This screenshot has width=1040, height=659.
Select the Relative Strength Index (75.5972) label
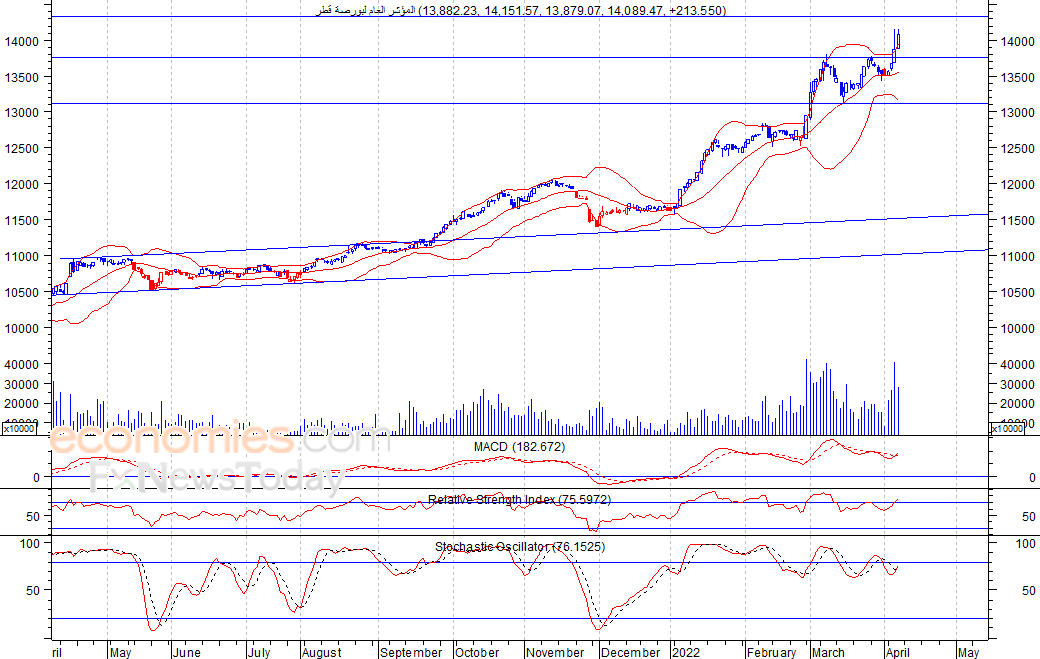click(519, 499)
